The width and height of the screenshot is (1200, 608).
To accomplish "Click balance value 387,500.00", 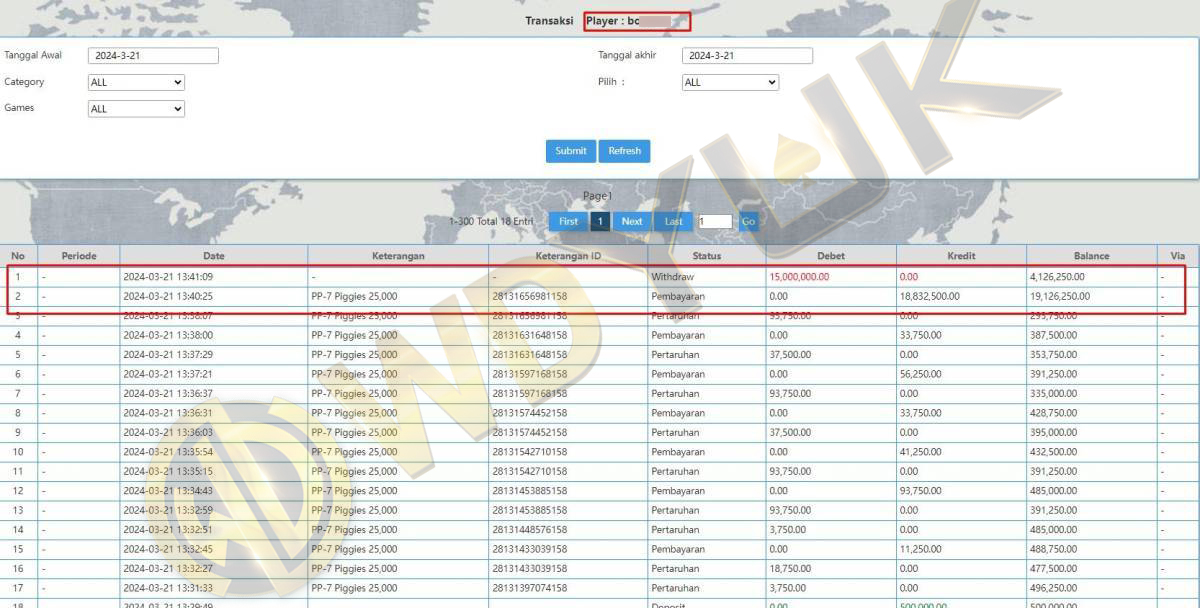I will 1055,336.
